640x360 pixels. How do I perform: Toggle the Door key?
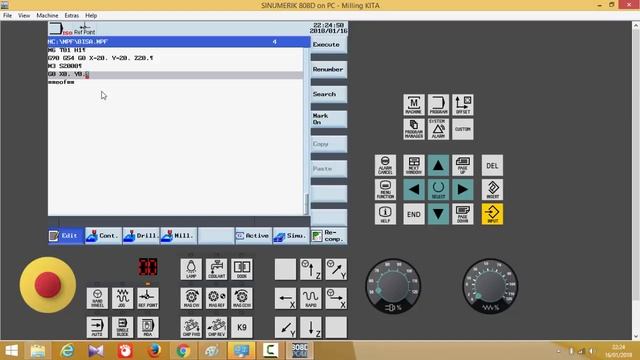point(242,269)
